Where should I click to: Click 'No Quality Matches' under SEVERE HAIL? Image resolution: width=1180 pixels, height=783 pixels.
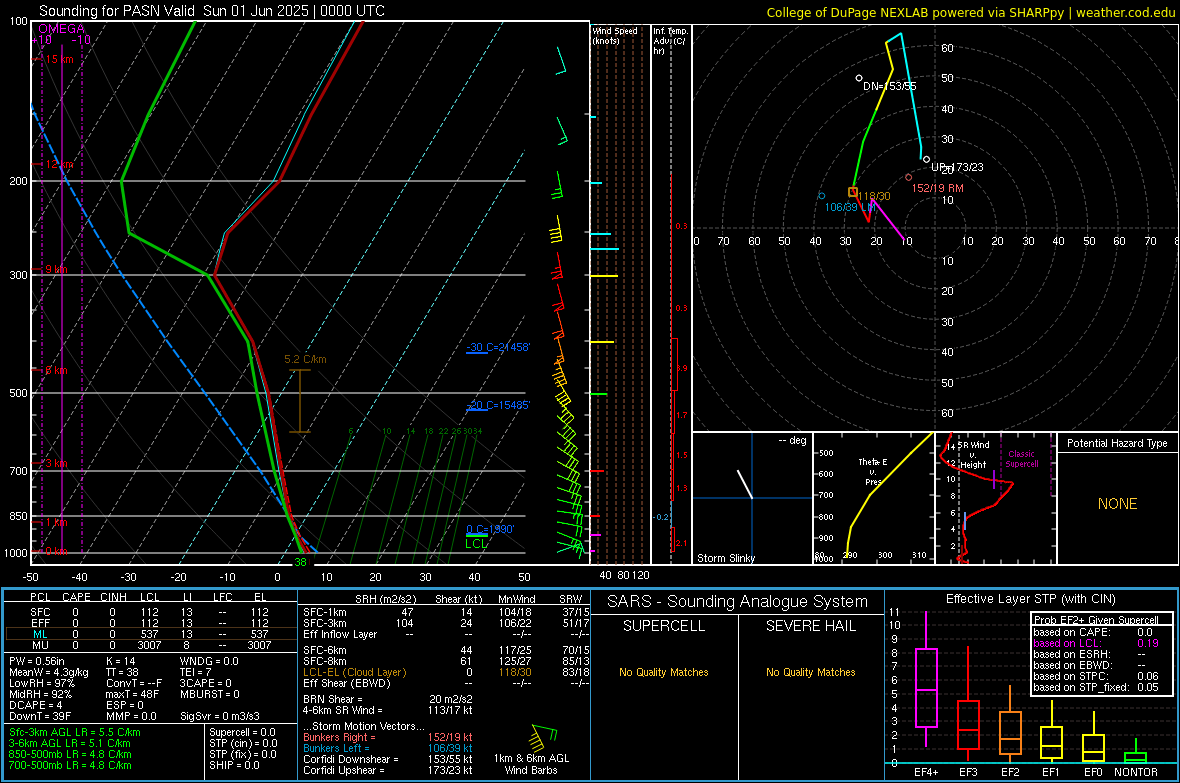pos(810,672)
